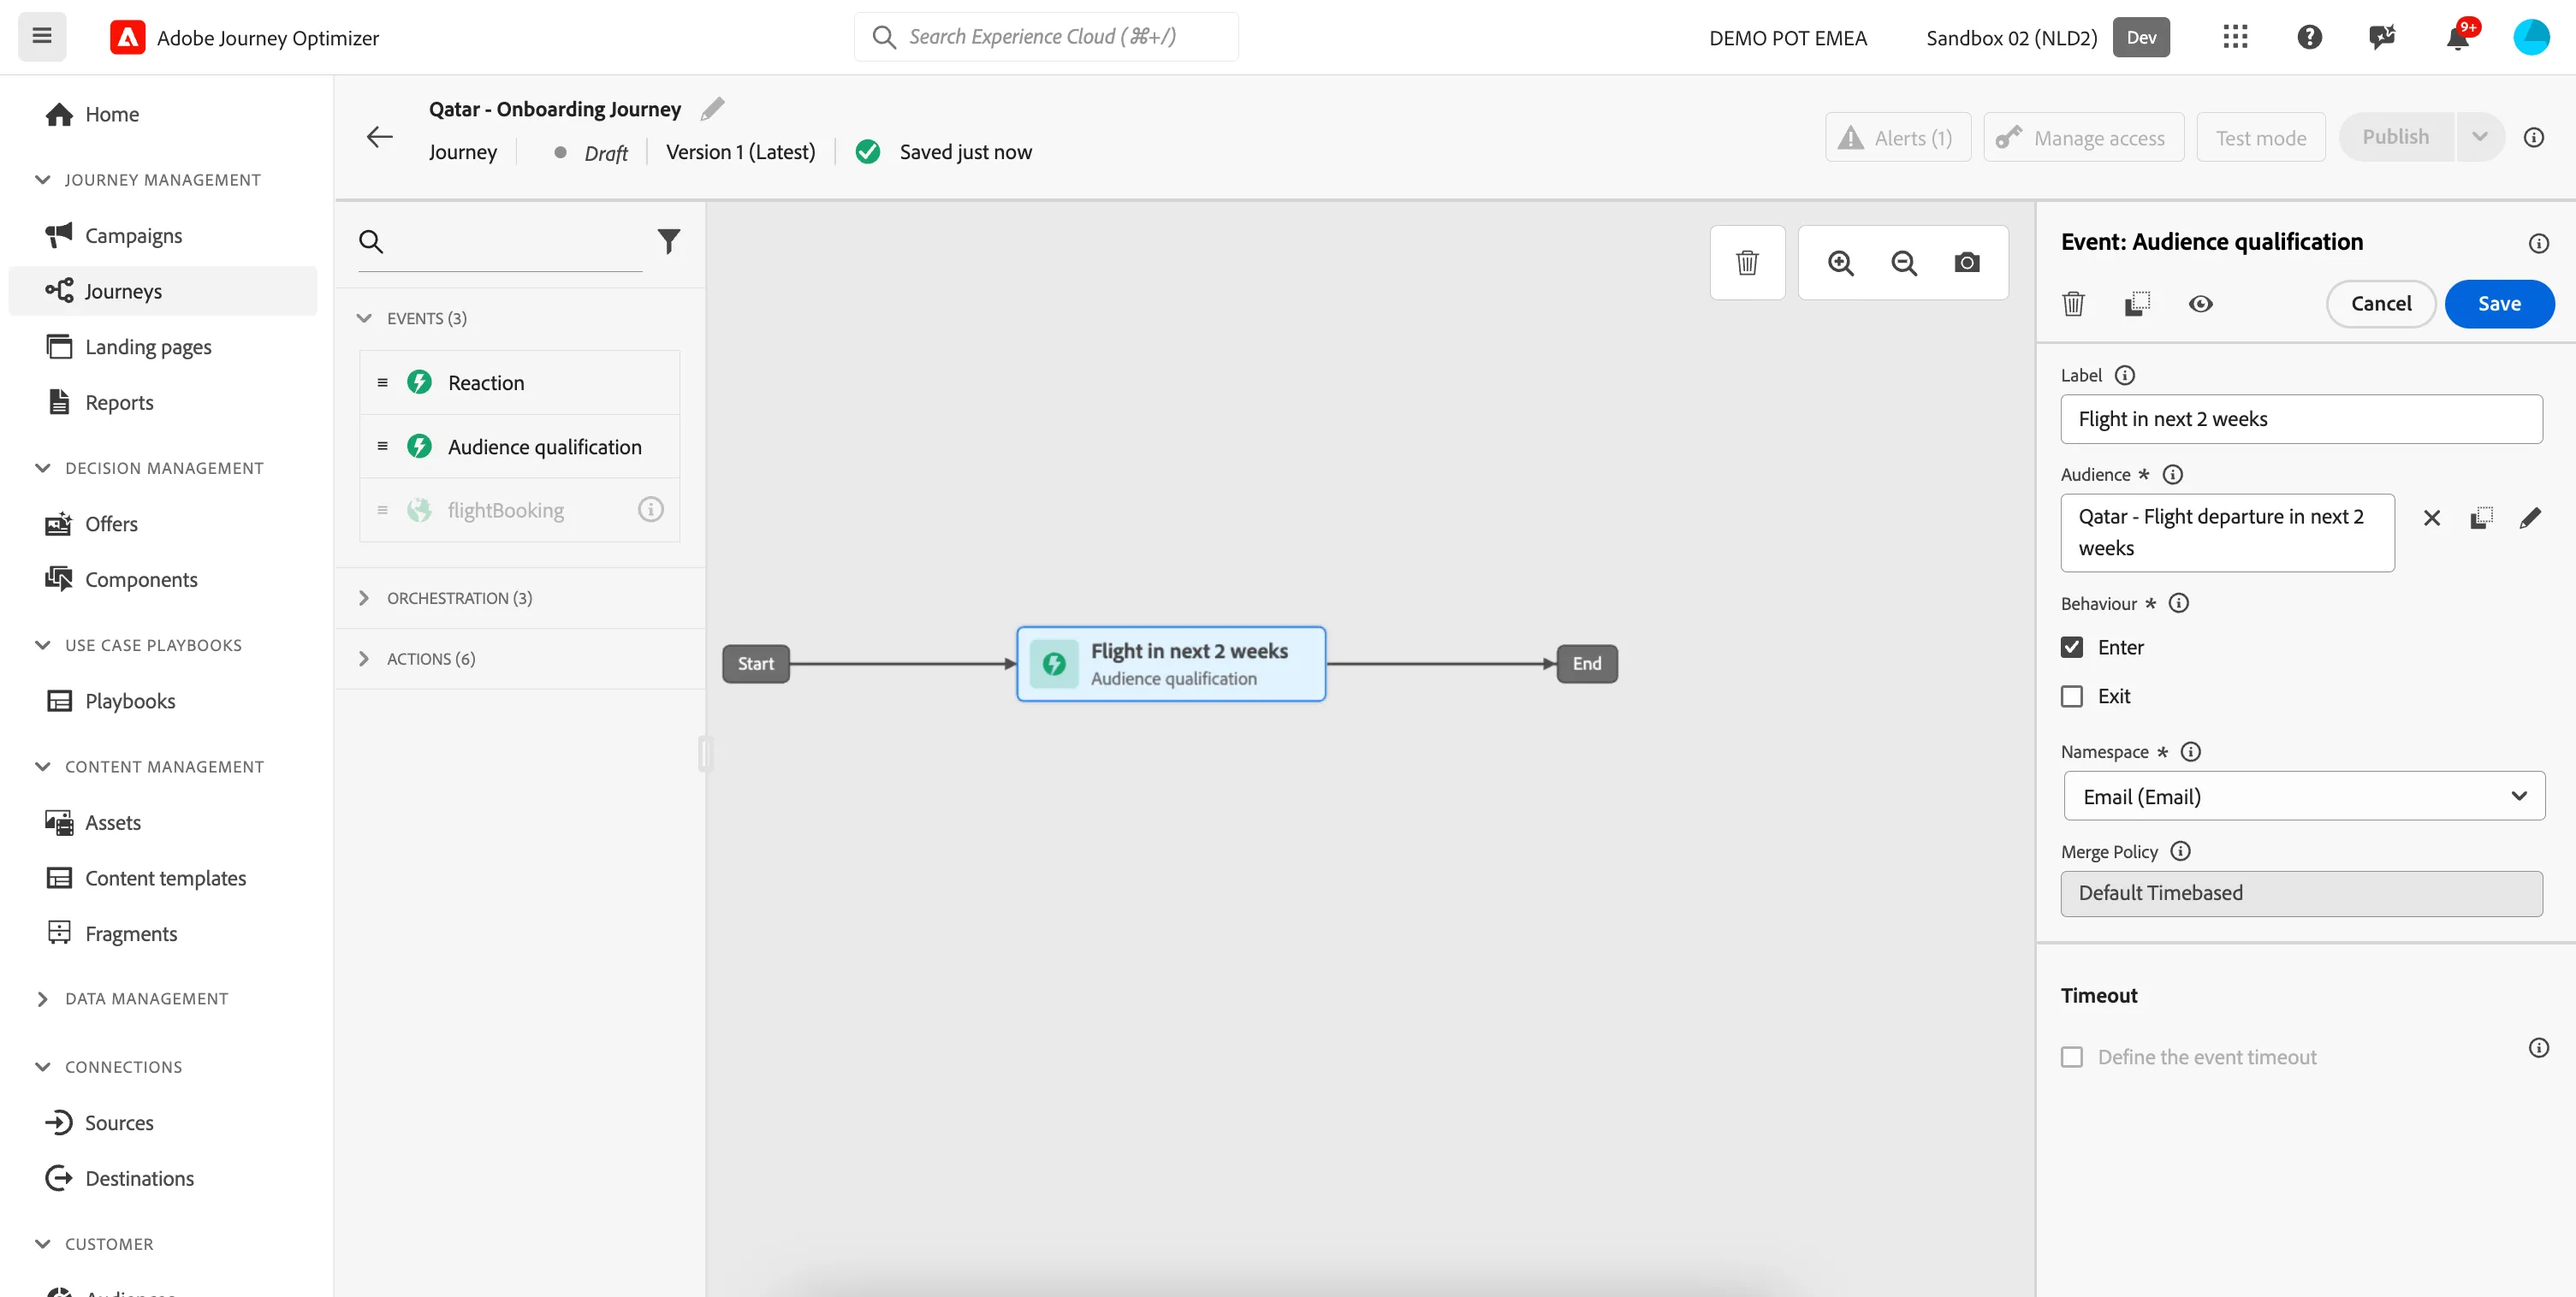Zoom out on the canvas
Screen dimensions: 2576x1297
(1903, 262)
